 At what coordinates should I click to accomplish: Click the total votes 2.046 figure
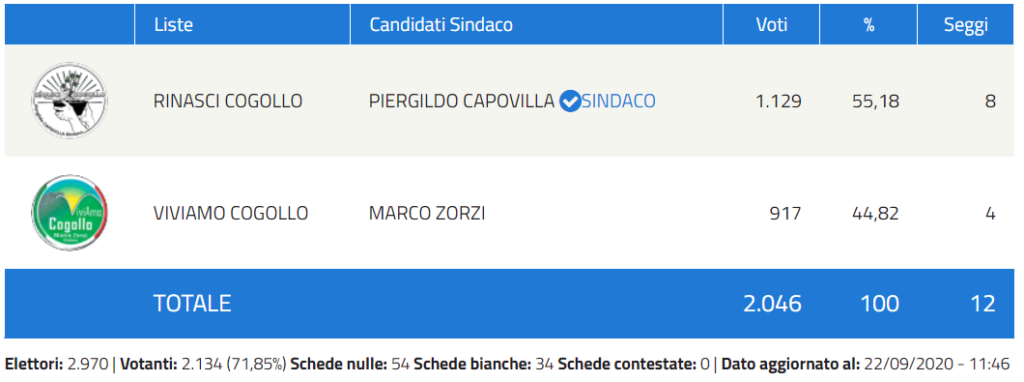[773, 304]
